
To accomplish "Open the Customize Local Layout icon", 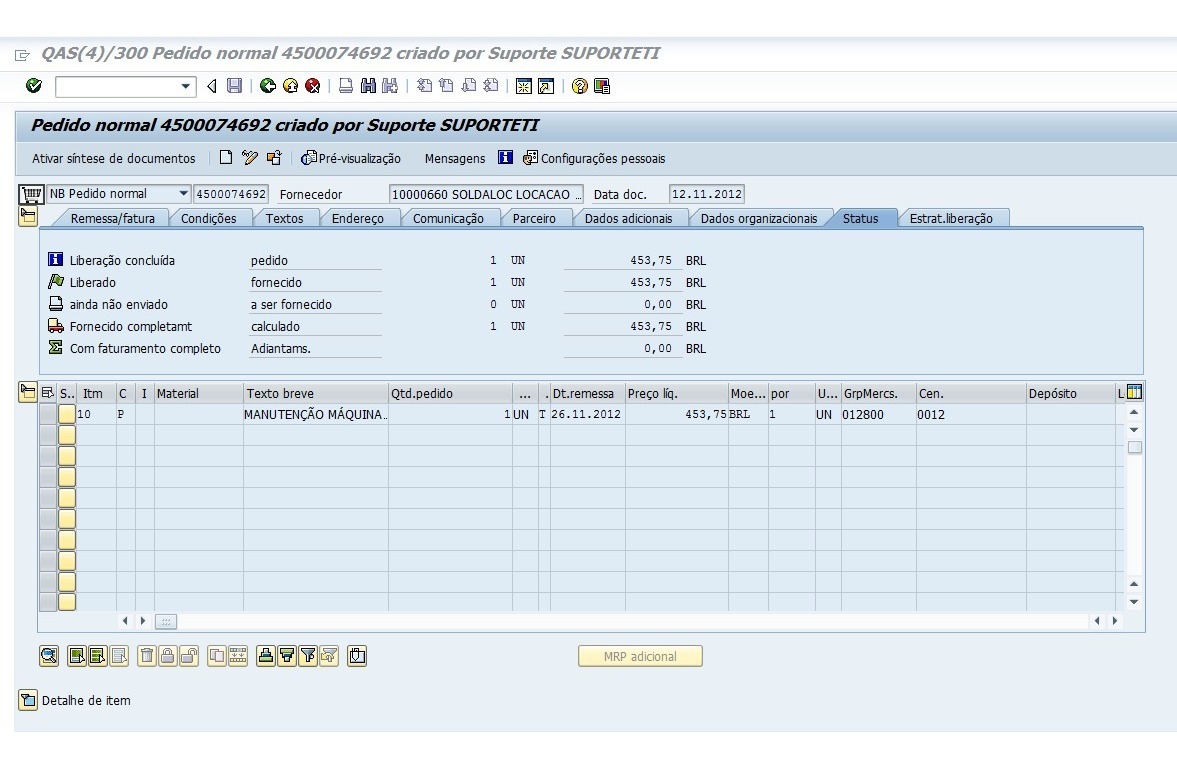I will tap(602, 86).
